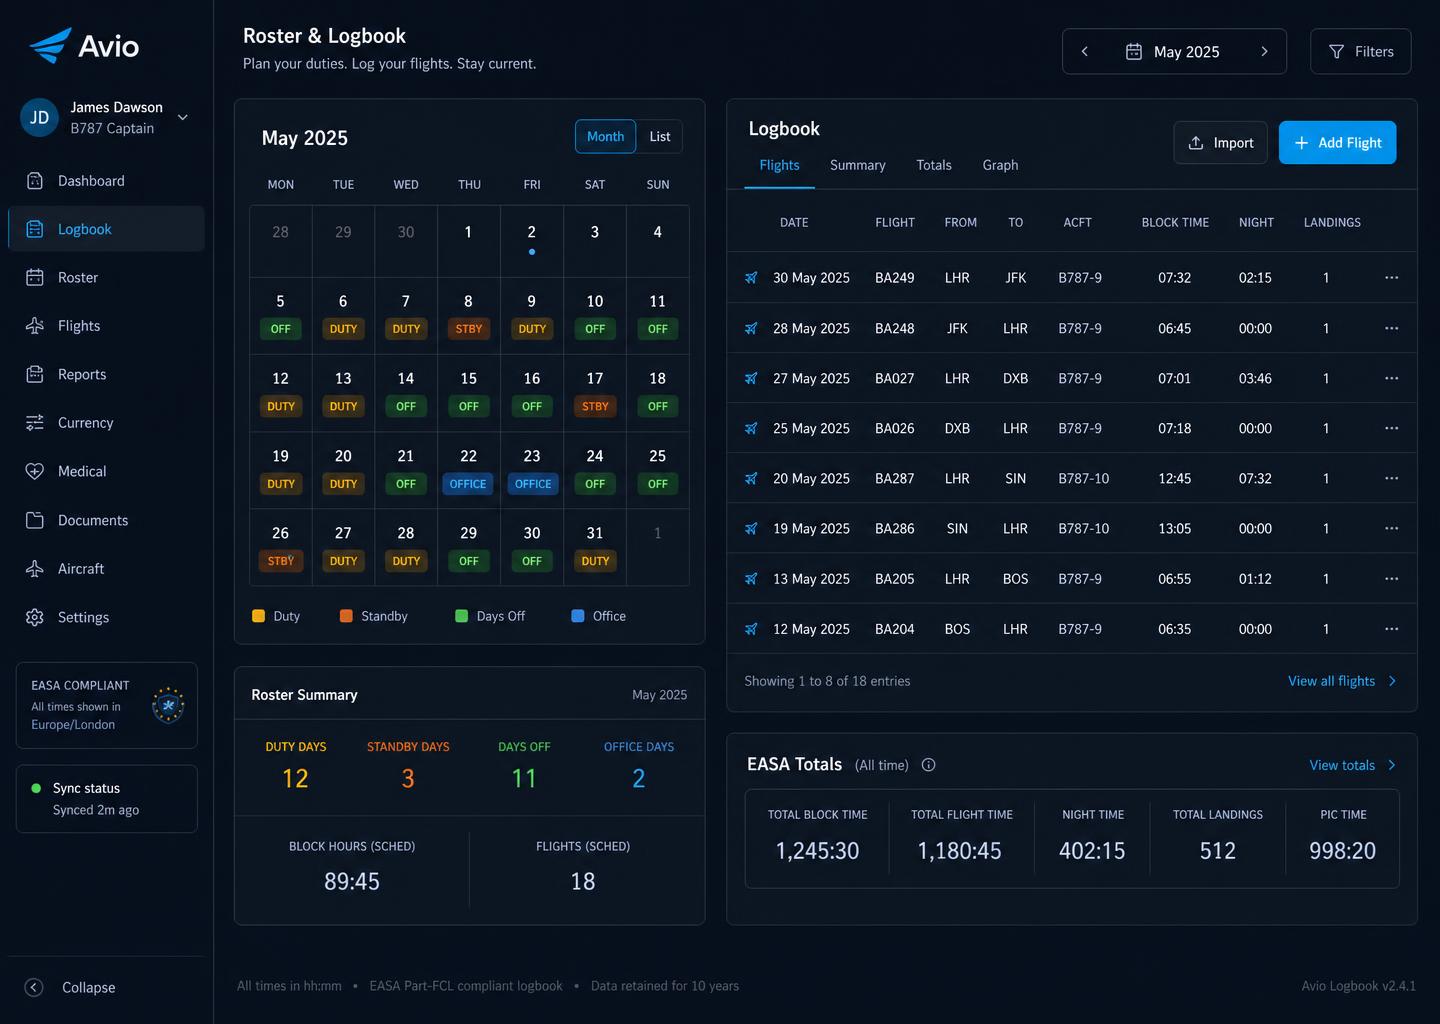The width and height of the screenshot is (1440, 1024).
Task: Click plane icon on 12 May 2025 row
Action: pos(751,629)
